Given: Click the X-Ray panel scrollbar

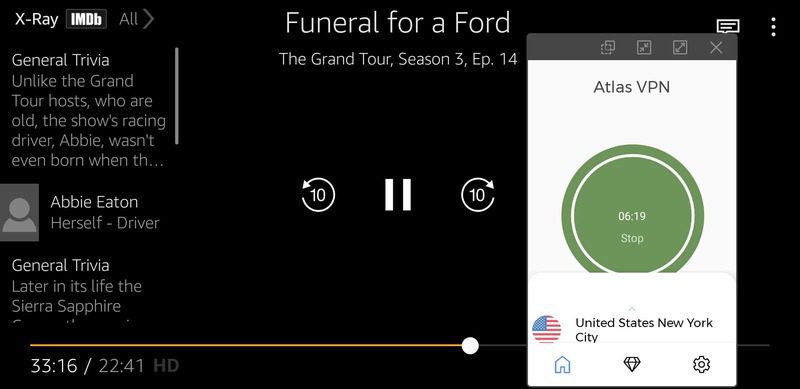Looking at the screenshot, I should 177,96.
